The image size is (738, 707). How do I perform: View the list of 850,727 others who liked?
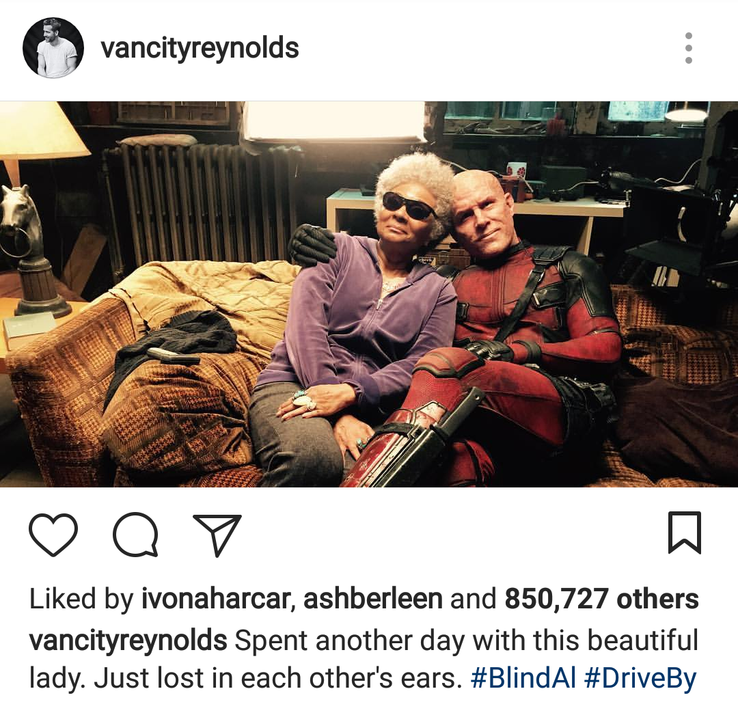pos(602,598)
